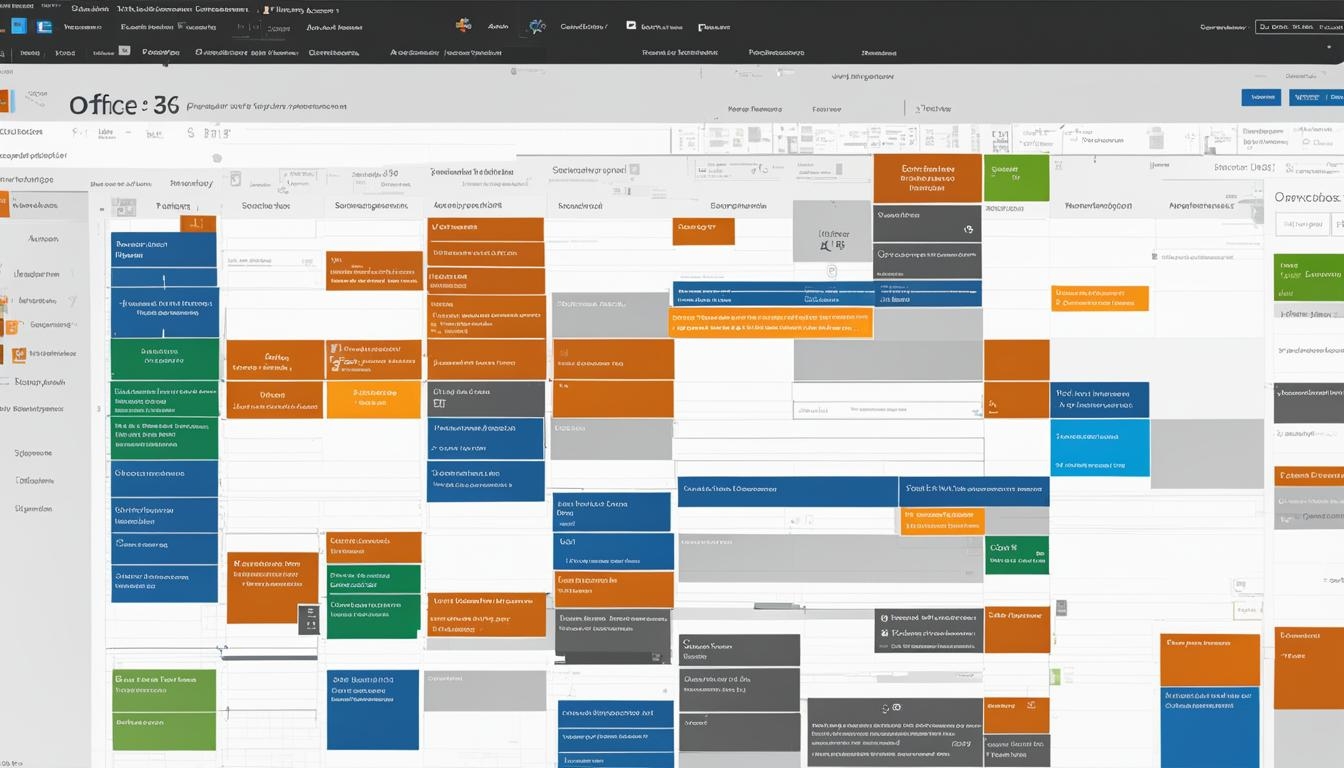
Task: Click the multicolored orange icon in top bar
Action: [463, 26]
